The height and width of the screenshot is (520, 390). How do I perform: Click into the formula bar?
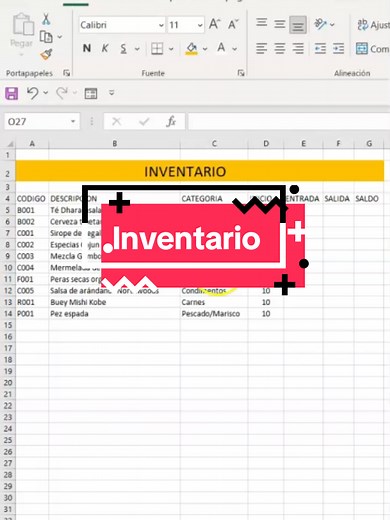[x=289, y=121]
